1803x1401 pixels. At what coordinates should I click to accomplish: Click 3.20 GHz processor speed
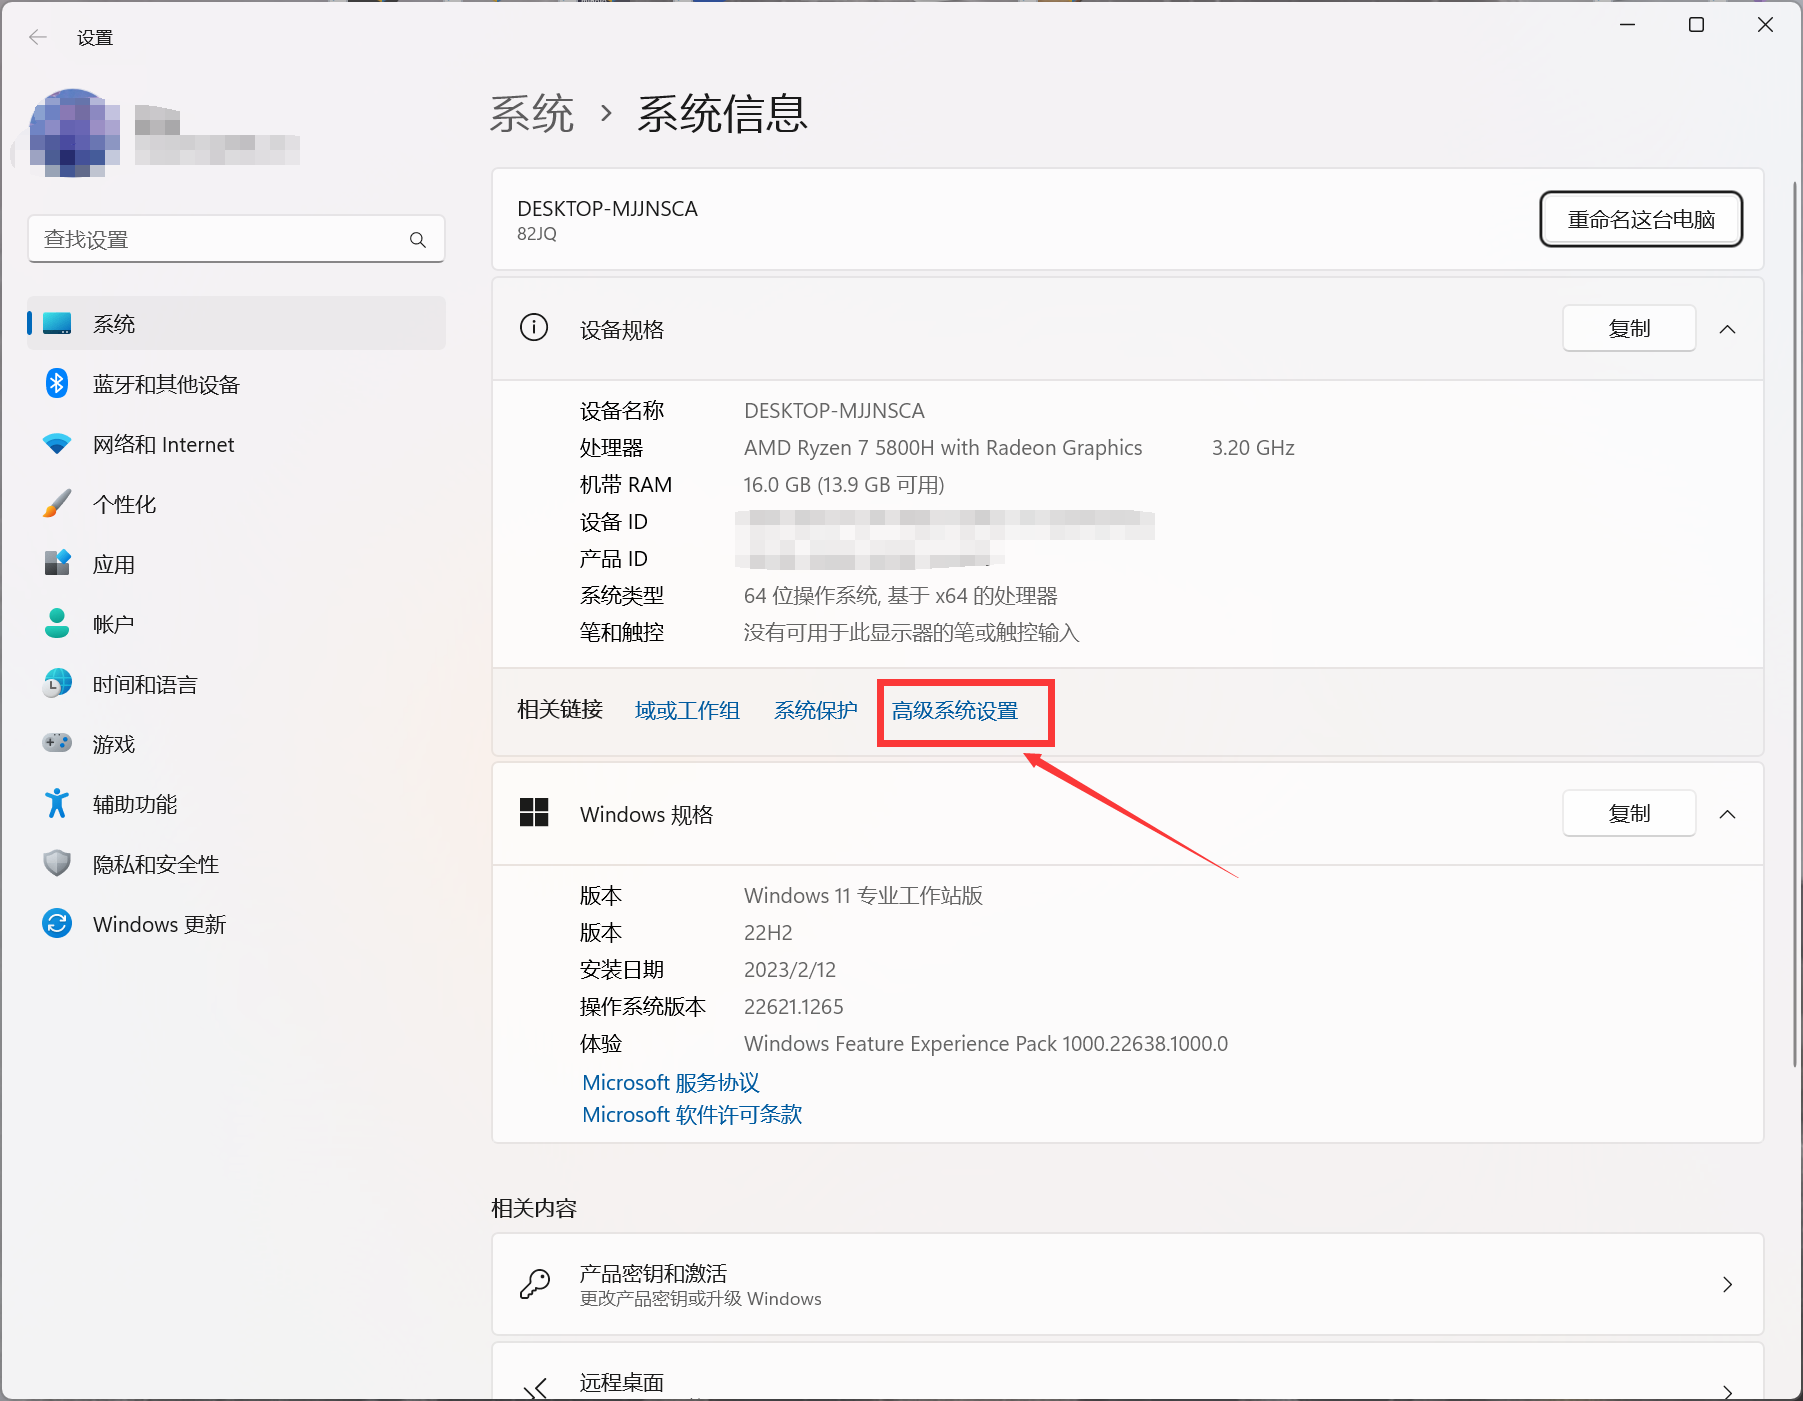[x=1253, y=447]
